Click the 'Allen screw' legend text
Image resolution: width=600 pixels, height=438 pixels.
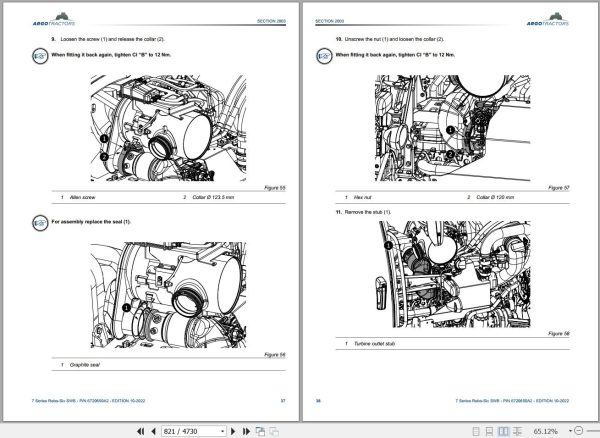click(x=82, y=197)
